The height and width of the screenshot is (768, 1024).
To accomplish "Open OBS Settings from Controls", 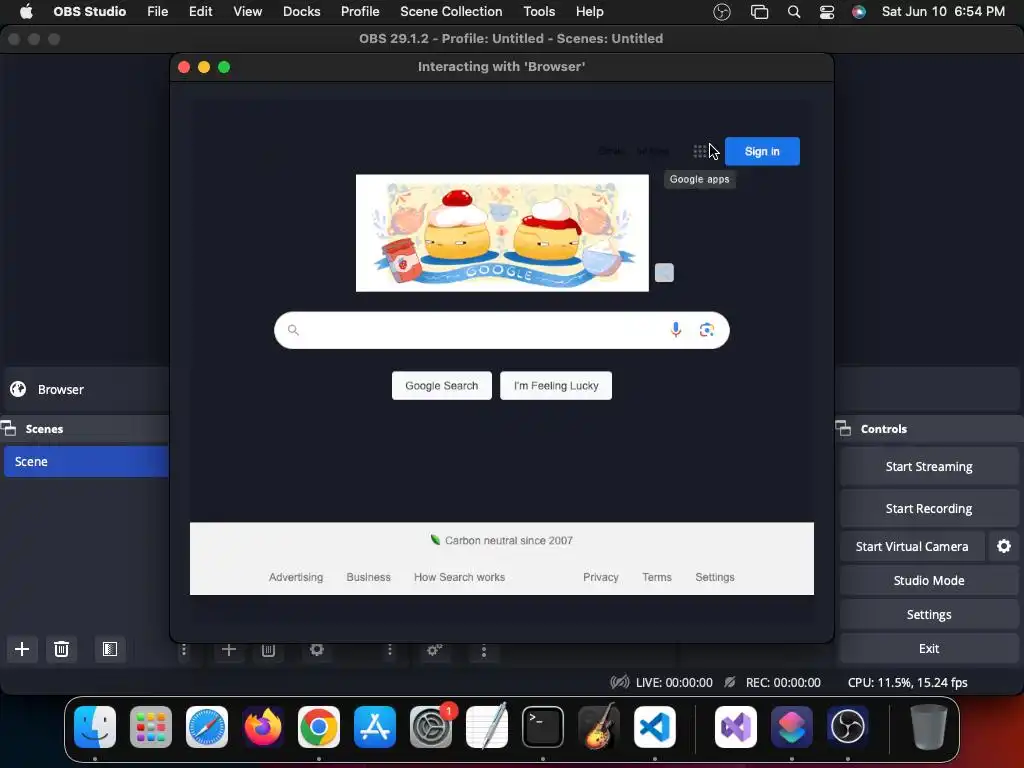I will (929, 615).
